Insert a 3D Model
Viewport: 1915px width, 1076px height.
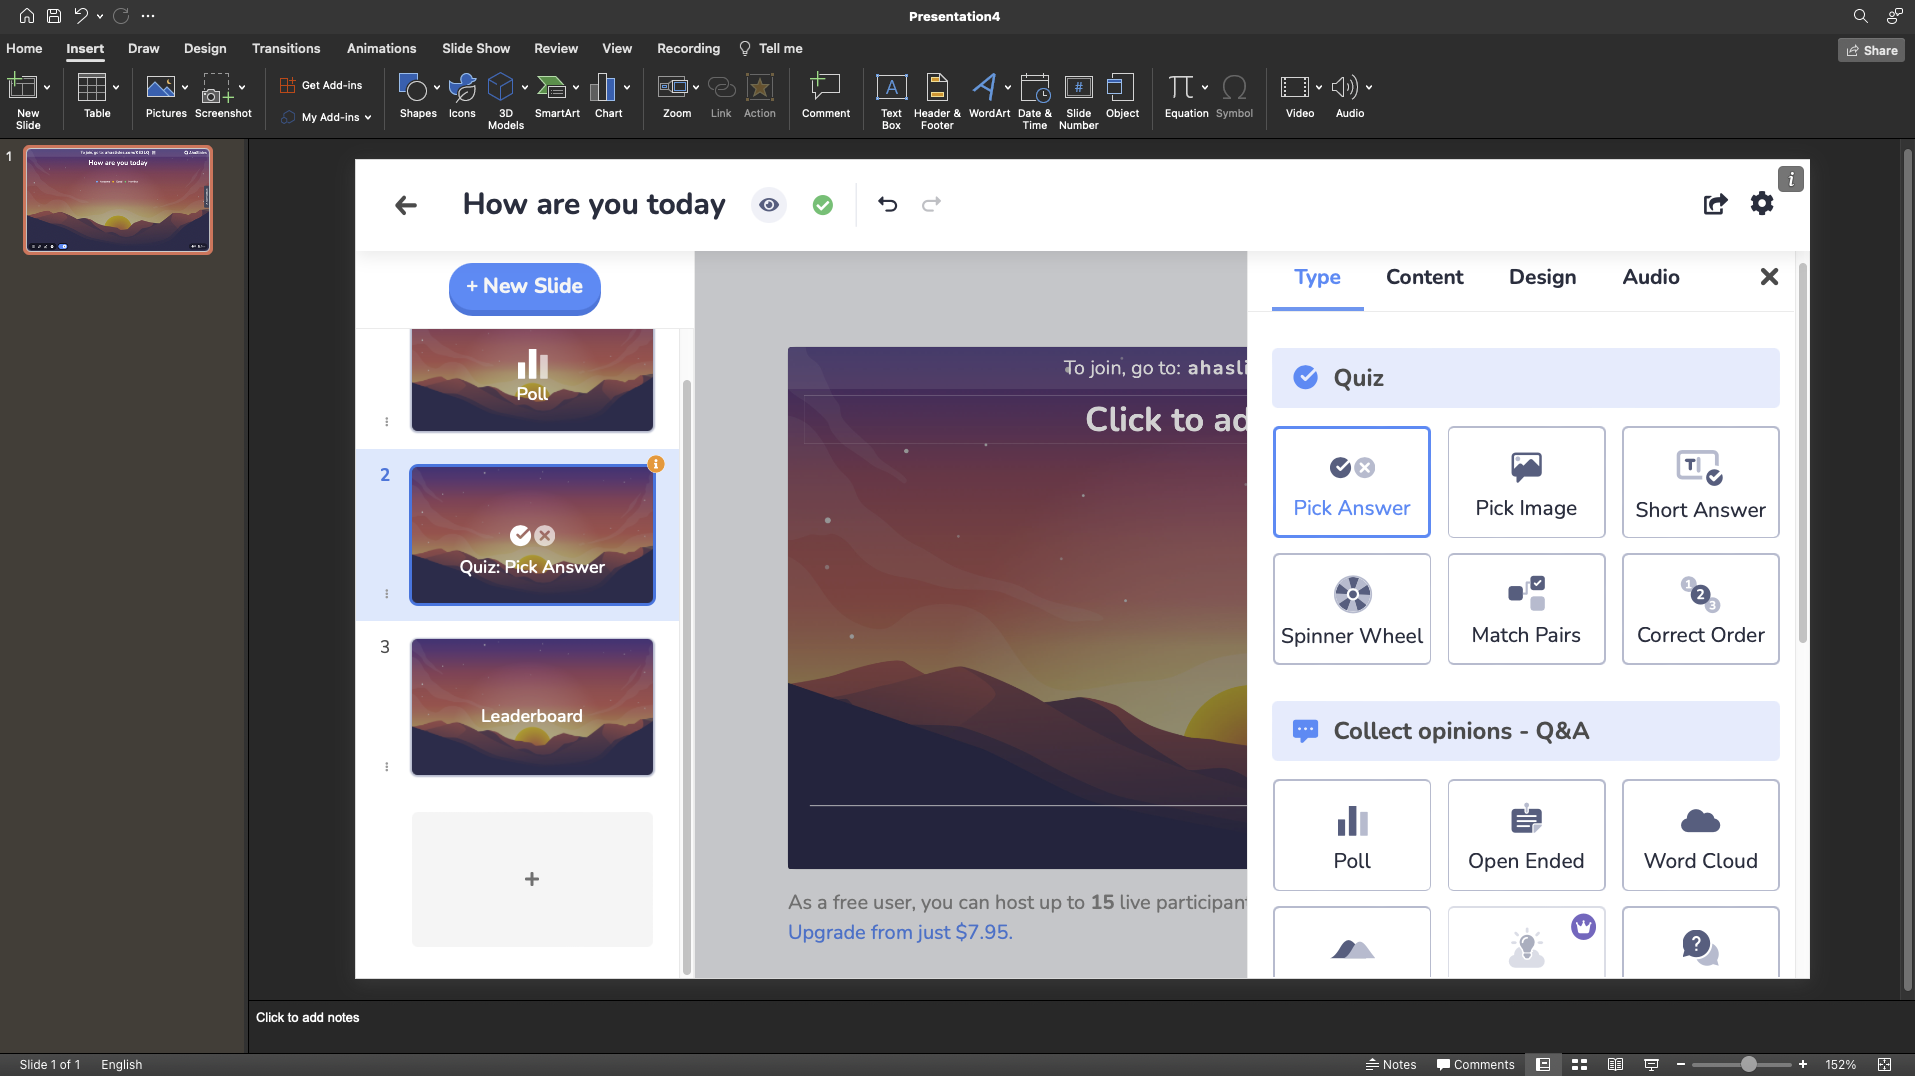pos(503,97)
